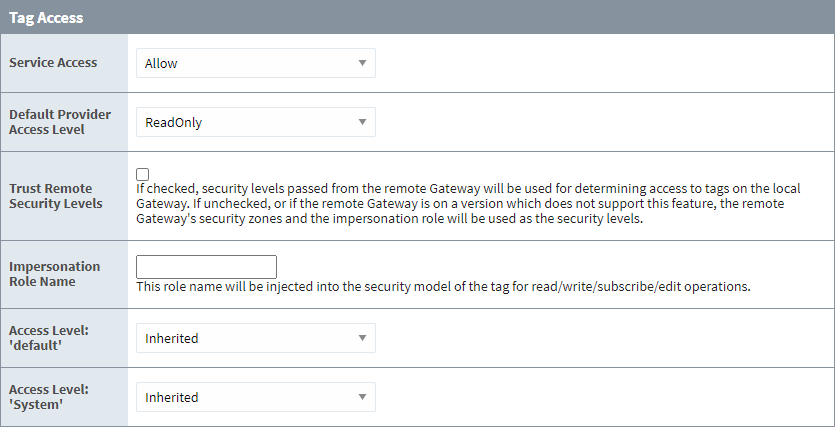This screenshot has height=429, width=836.
Task: Click the Tag Access section header
Action: (x=46, y=18)
